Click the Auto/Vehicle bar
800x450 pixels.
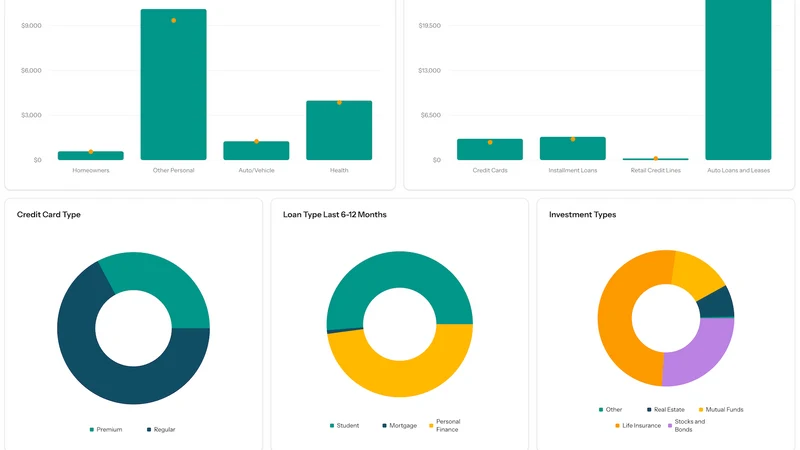tap(256, 151)
